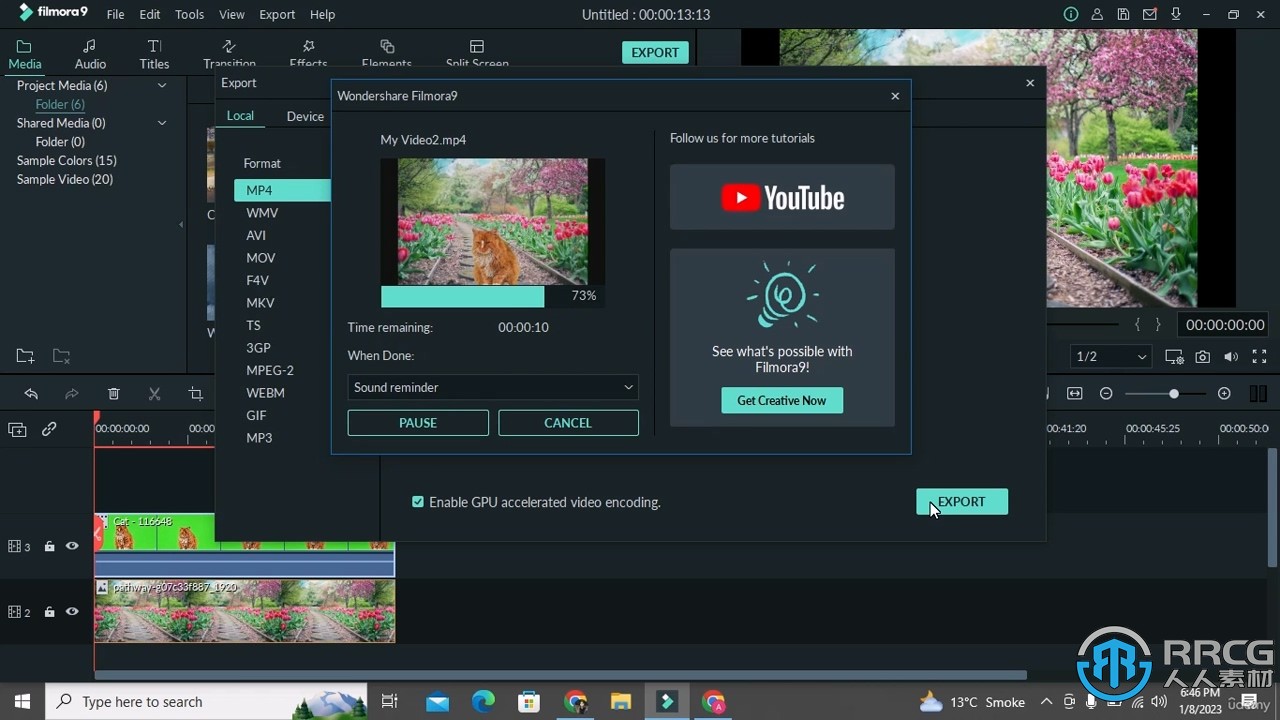Collapse the Project Media section
1280x720 pixels.
[162, 85]
